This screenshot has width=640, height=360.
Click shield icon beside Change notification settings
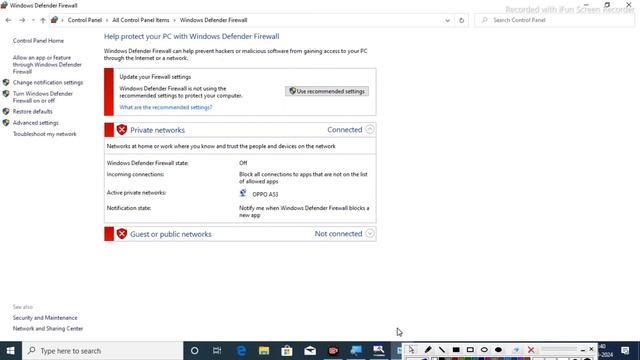point(6,82)
